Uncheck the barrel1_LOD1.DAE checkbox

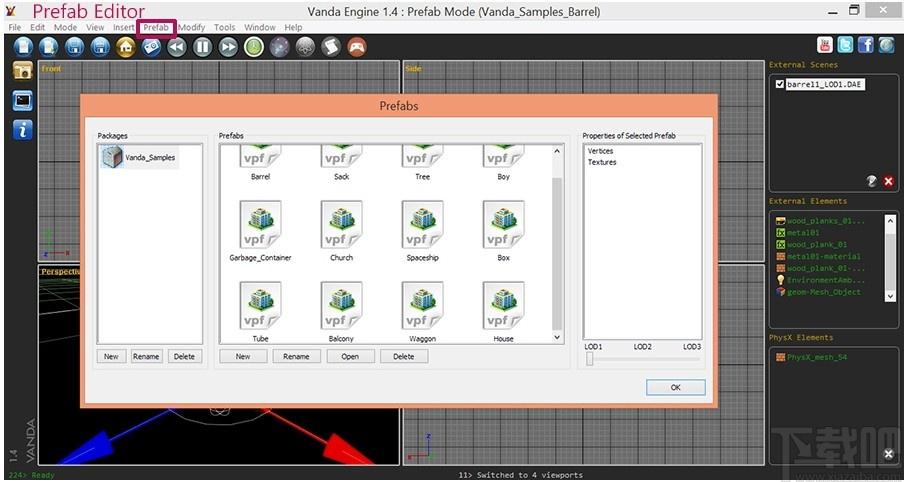780,84
